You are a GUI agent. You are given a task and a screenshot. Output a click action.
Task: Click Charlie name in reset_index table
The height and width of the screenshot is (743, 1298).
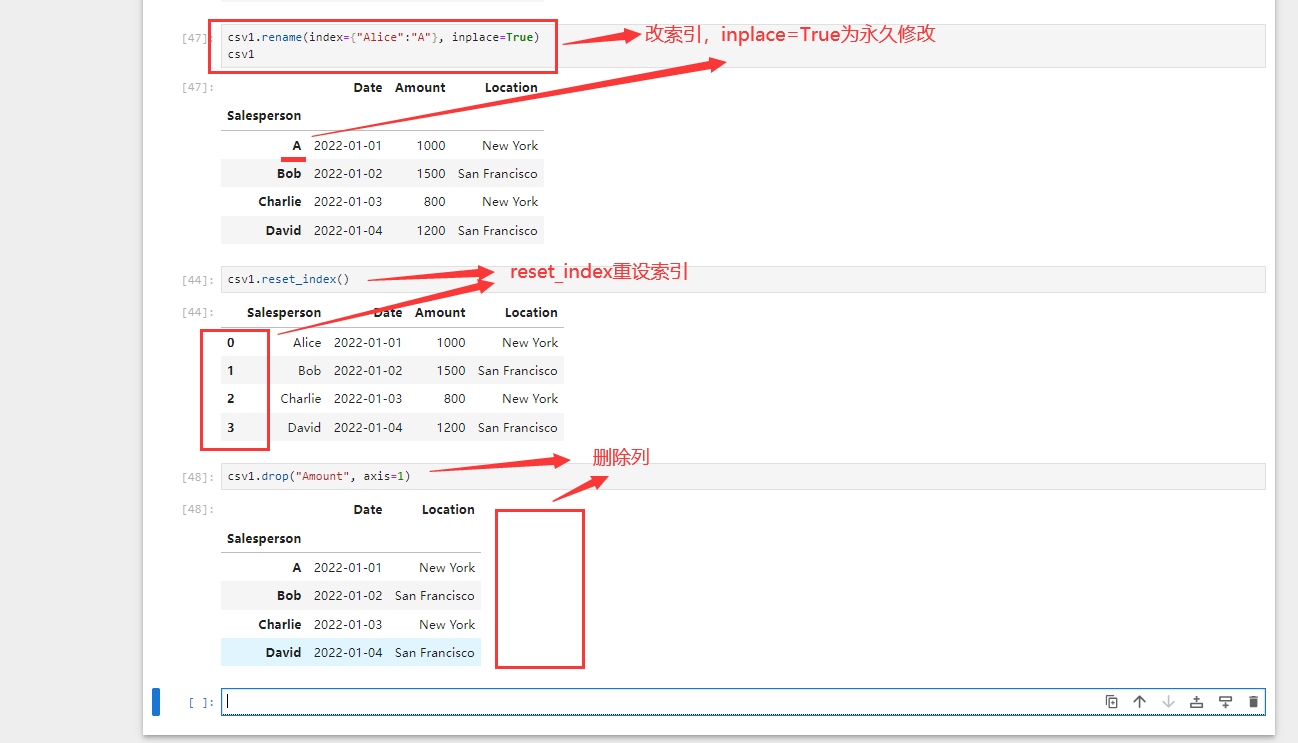coord(301,398)
